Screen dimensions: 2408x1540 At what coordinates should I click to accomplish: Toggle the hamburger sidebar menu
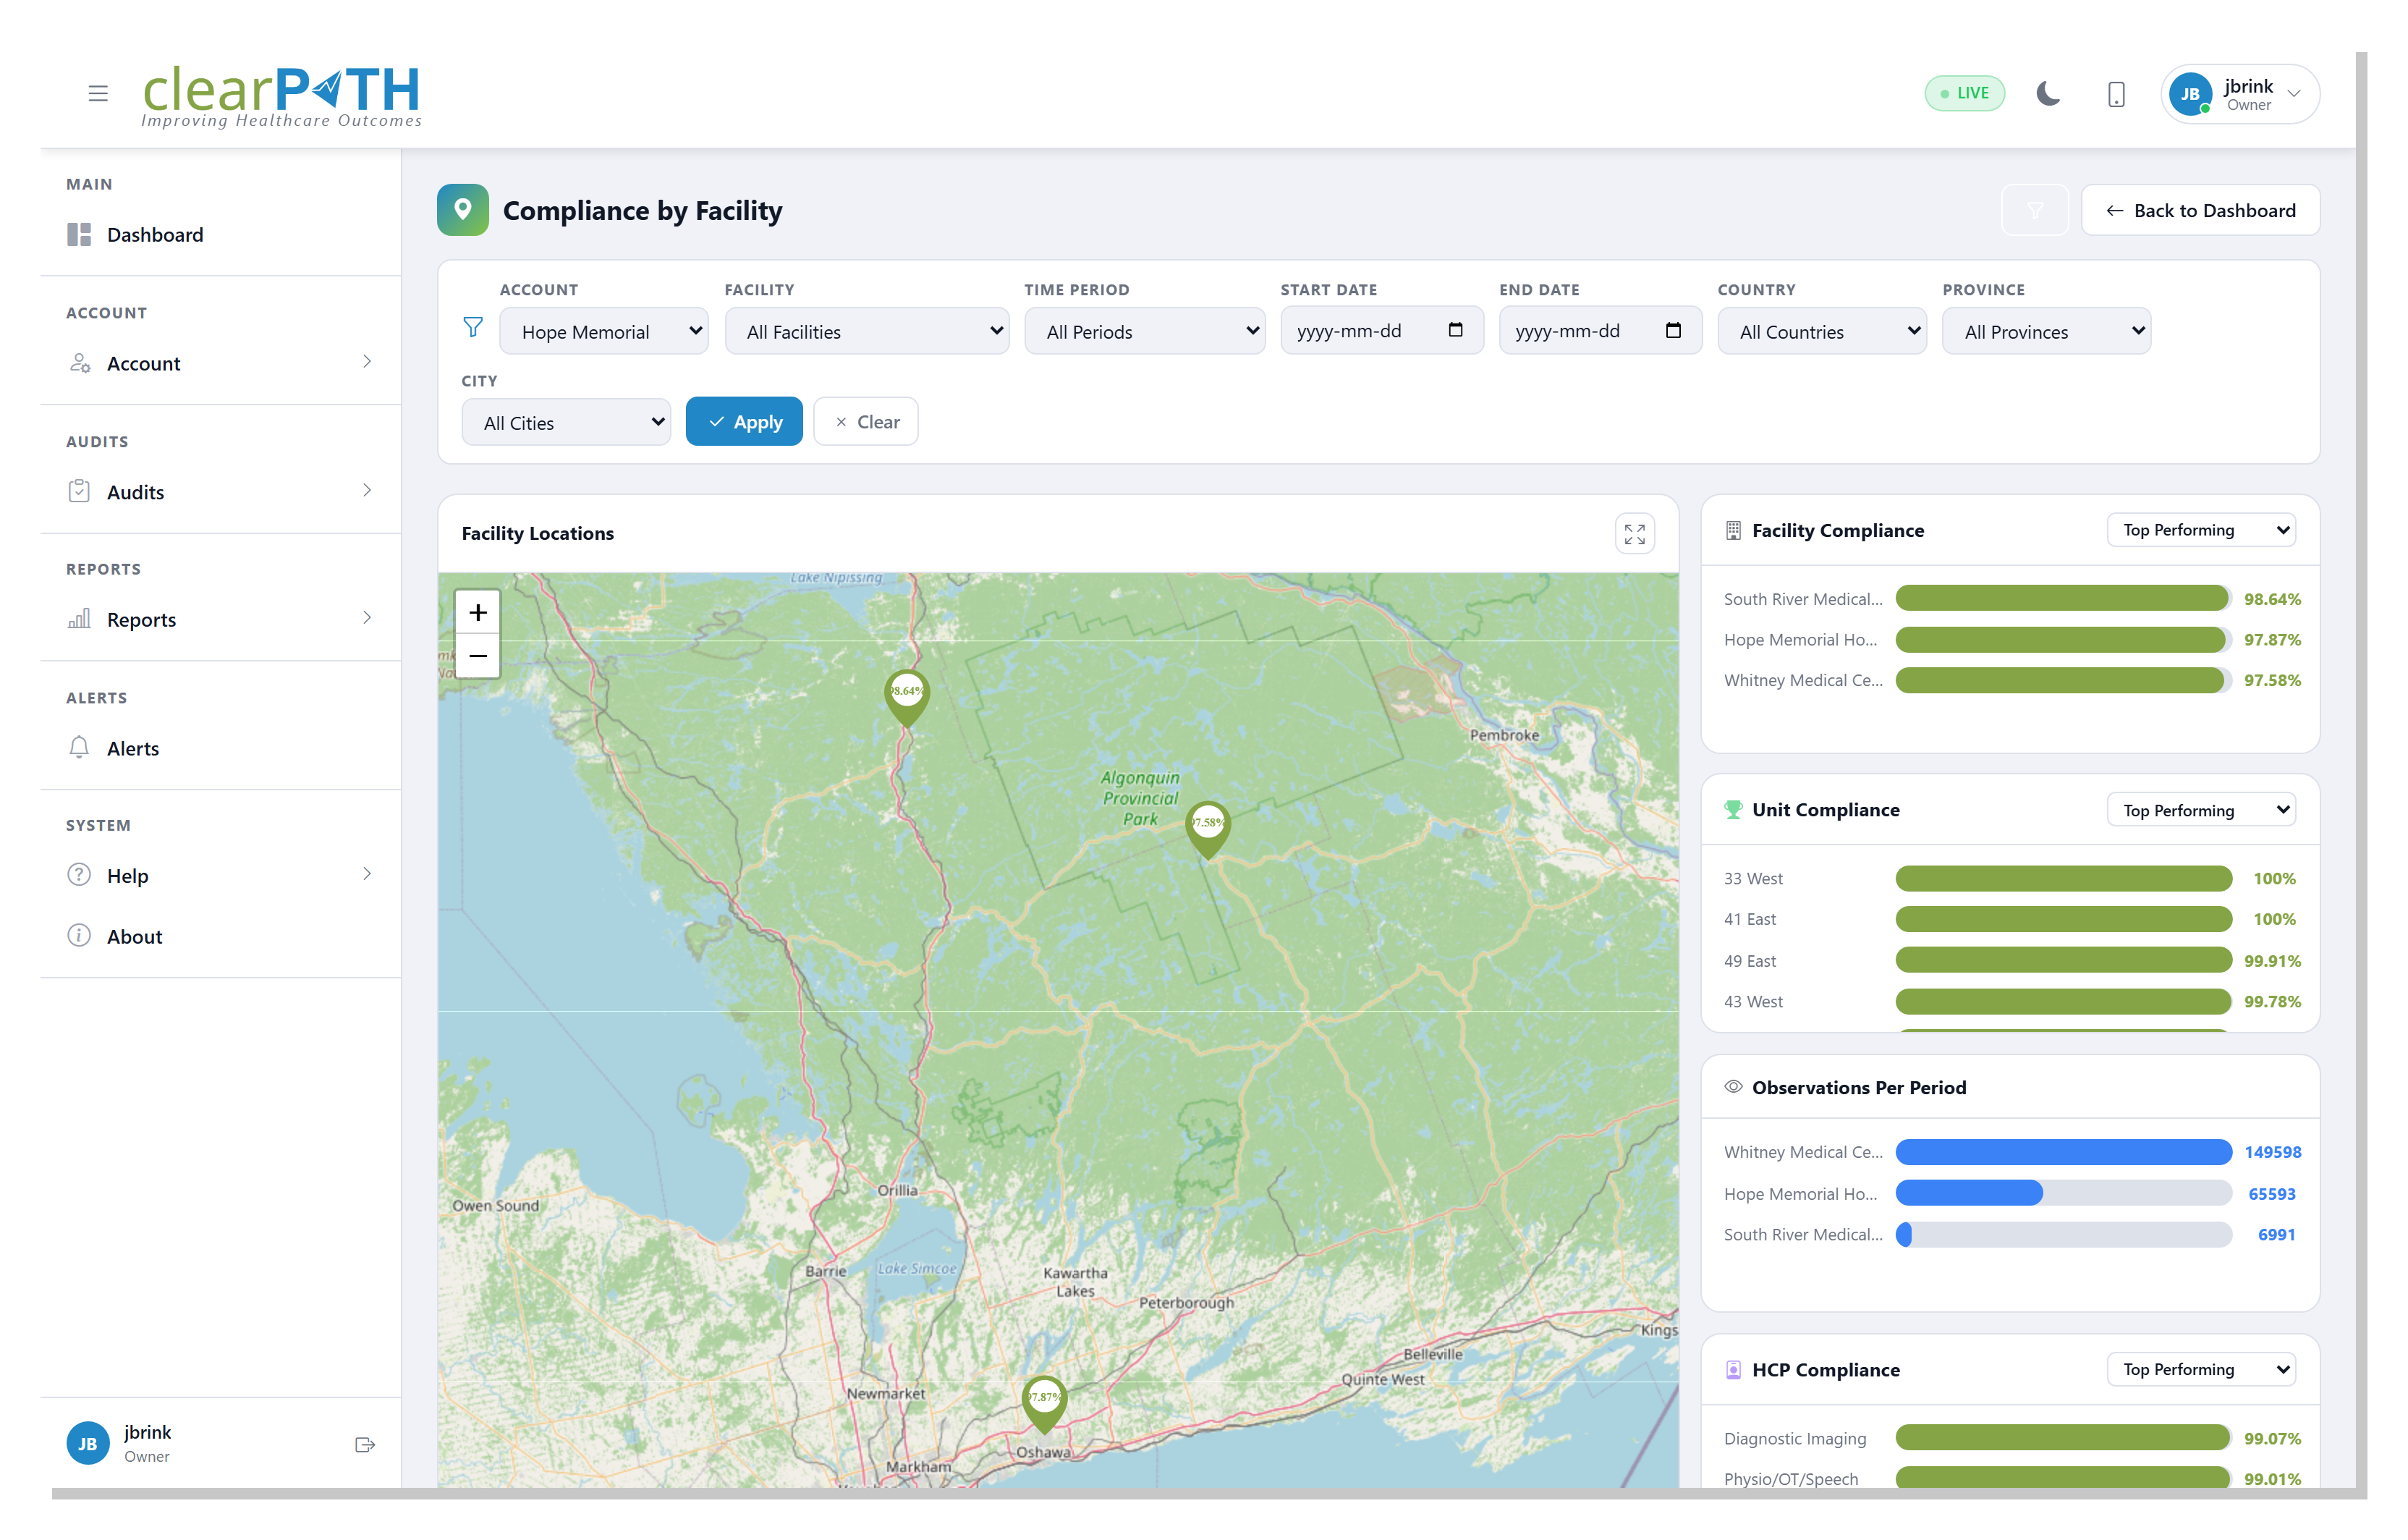click(98, 93)
